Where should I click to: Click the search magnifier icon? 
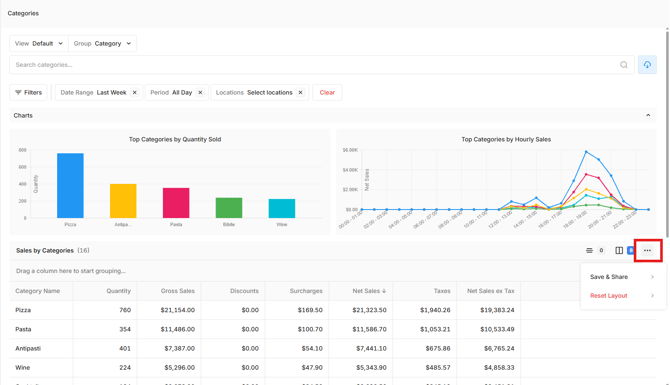623,65
